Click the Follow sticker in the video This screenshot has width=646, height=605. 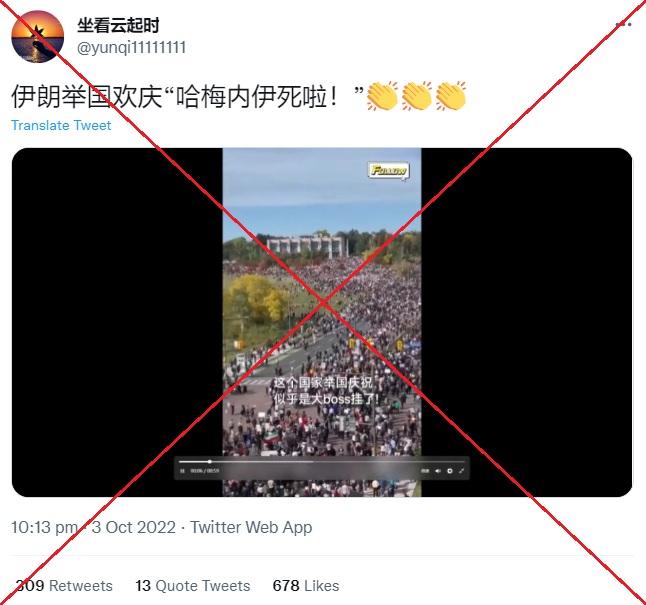[x=388, y=171]
